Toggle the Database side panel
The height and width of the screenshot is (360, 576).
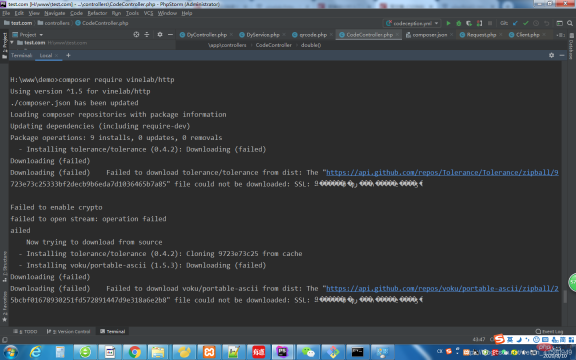click(x=571, y=47)
